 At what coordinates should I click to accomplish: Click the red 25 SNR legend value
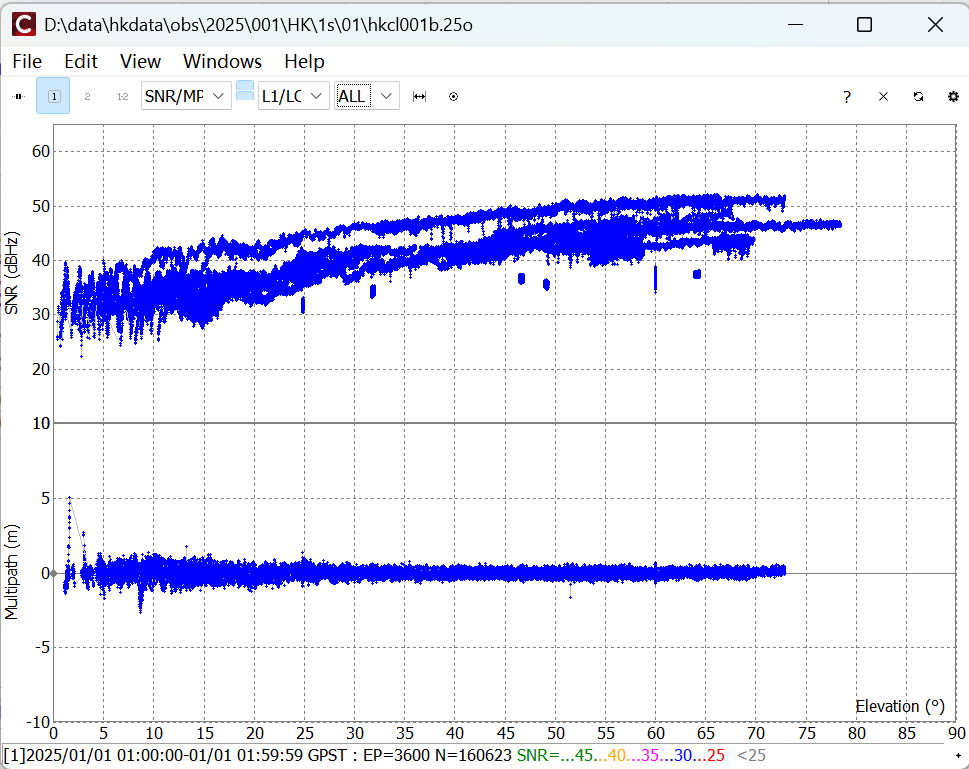[716, 755]
